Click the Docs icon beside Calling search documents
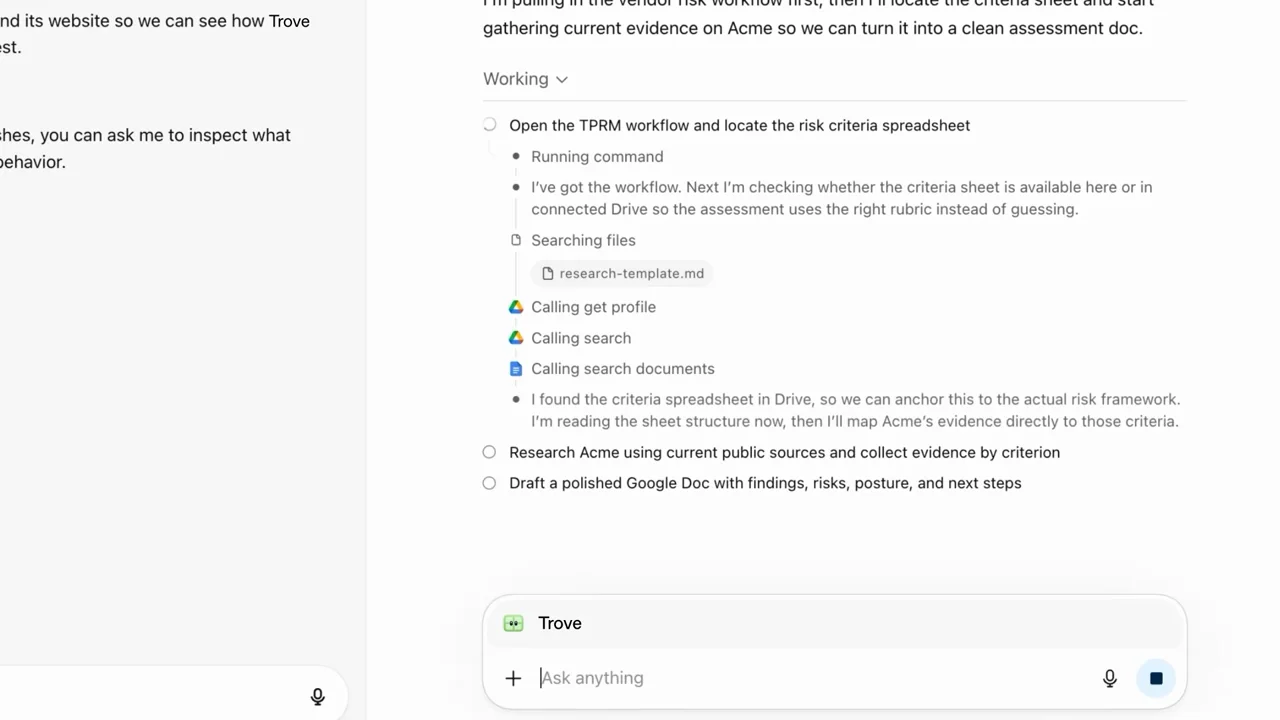Screen dimensions: 1280x720 (516, 369)
